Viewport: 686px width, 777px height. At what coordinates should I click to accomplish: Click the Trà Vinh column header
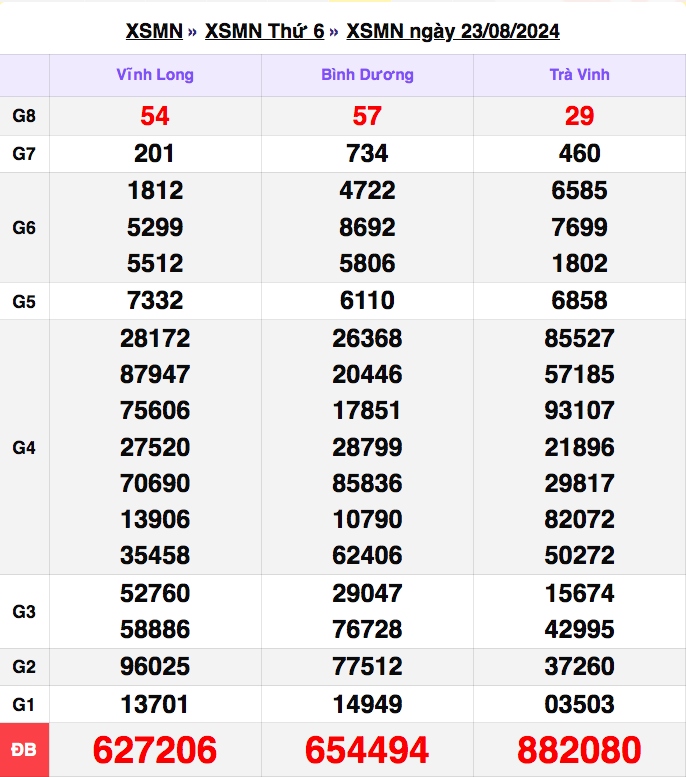coord(579,74)
